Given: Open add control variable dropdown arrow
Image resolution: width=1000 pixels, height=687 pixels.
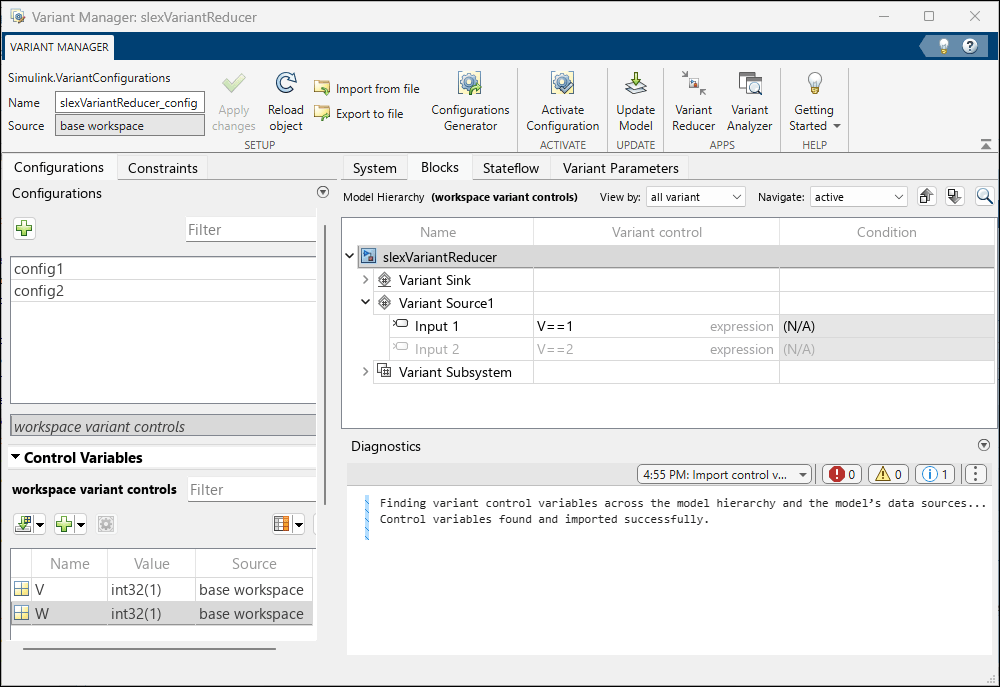Looking at the screenshot, I should point(81,525).
